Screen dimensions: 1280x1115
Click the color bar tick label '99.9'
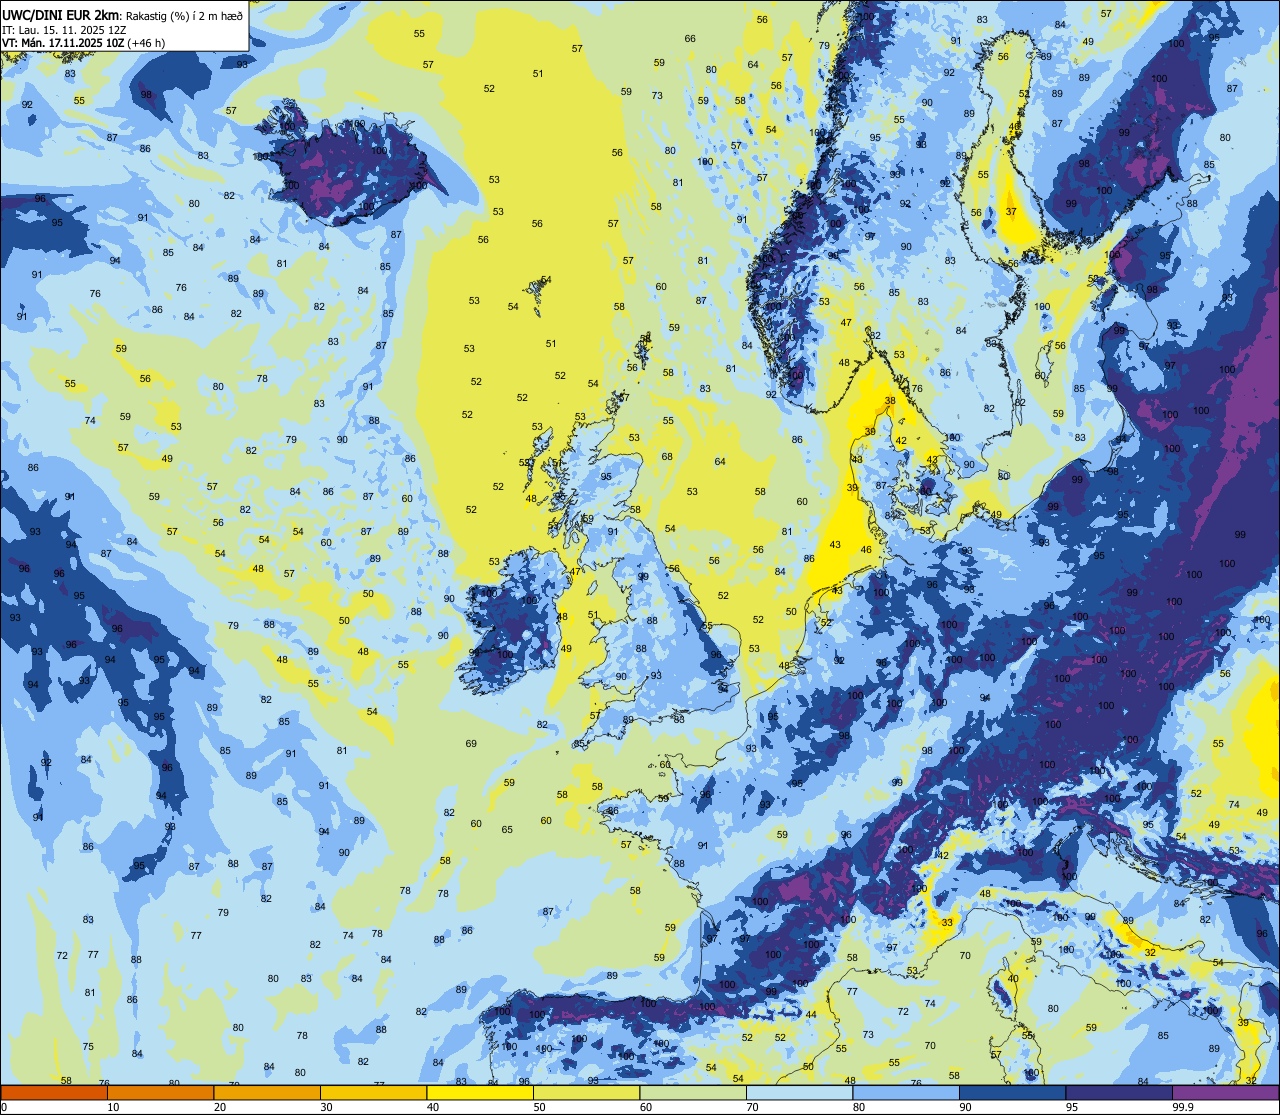tap(1183, 1107)
